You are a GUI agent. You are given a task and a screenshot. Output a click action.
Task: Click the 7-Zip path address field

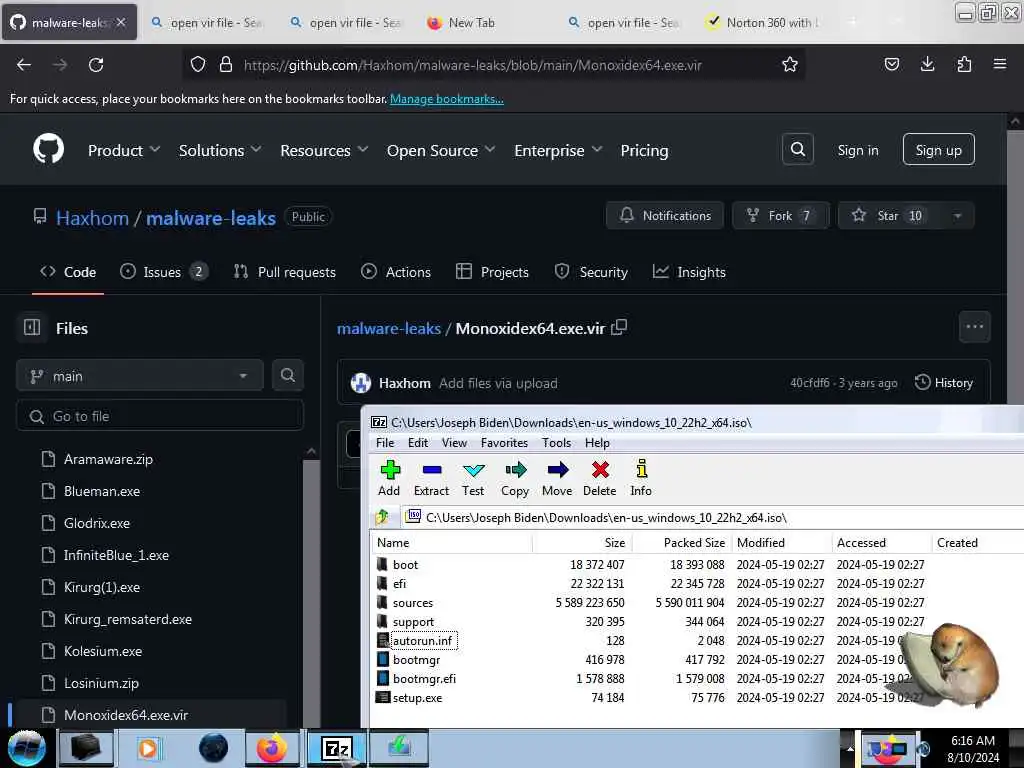click(712, 517)
